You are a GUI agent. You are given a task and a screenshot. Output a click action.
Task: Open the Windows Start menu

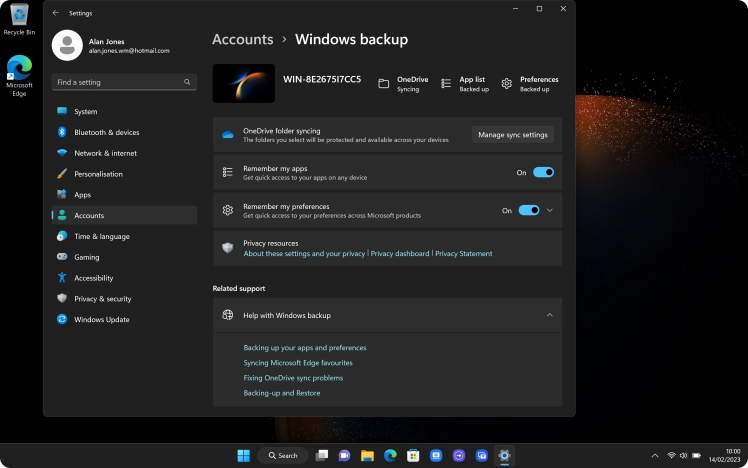click(x=244, y=456)
